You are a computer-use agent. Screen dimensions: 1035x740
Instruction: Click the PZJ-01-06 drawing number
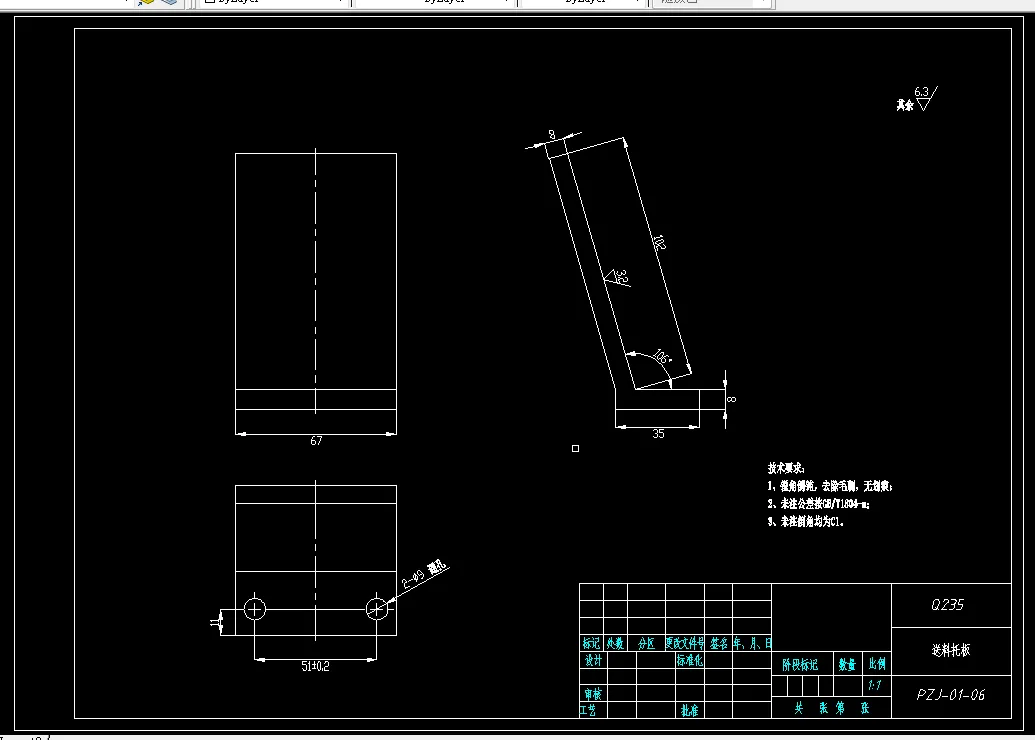pos(951,695)
